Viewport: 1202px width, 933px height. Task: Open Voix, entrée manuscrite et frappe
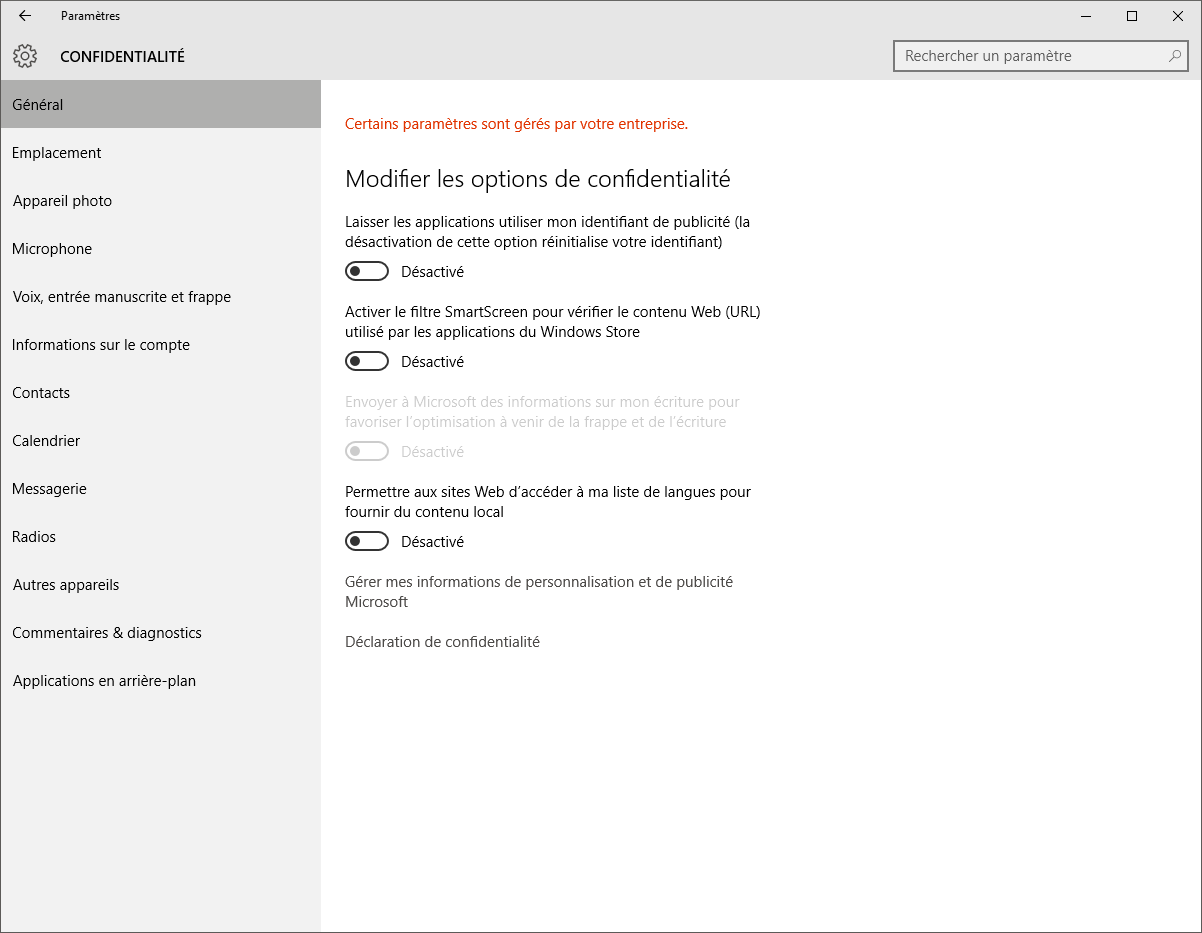pyautogui.click(x=121, y=297)
